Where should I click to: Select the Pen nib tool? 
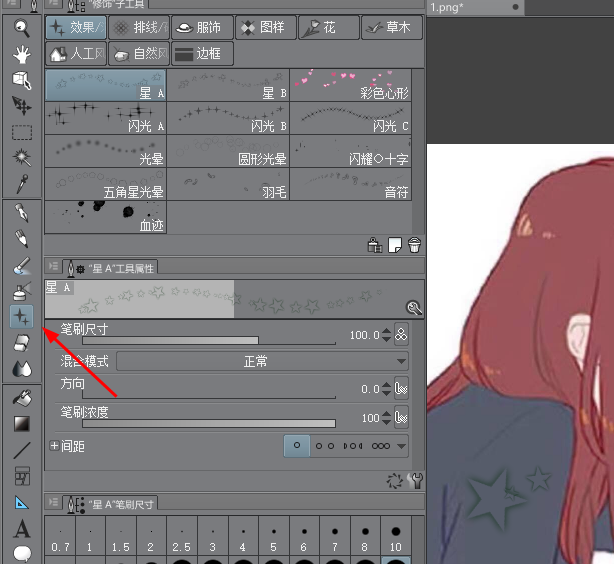(x=22, y=213)
